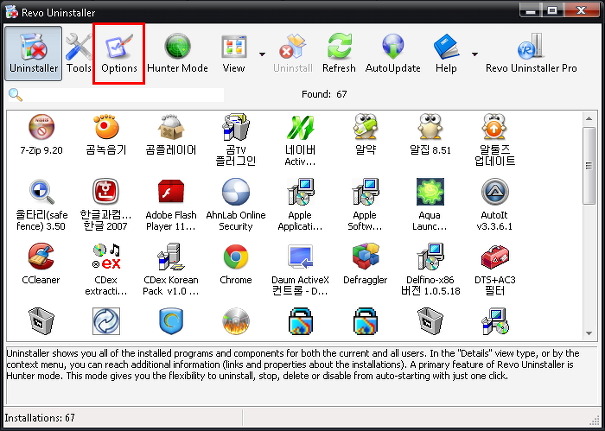This screenshot has height=431, width=605.
Task: Click the Installations: 67 status text
Action: (40, 418)
